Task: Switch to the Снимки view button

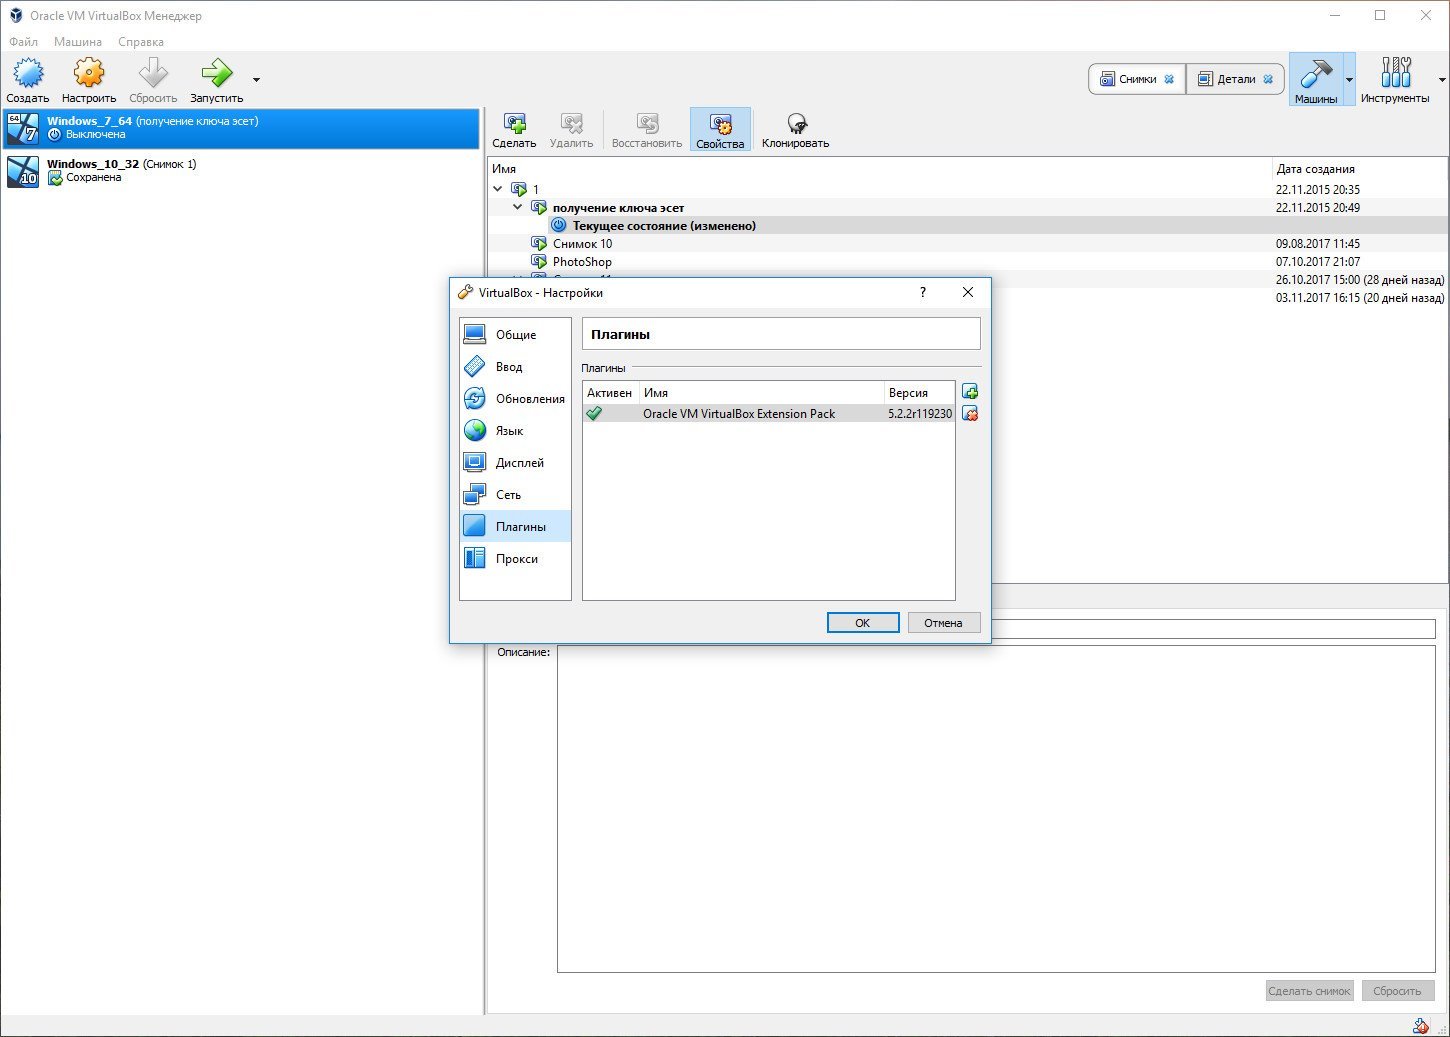Action: pos(1137,79)
